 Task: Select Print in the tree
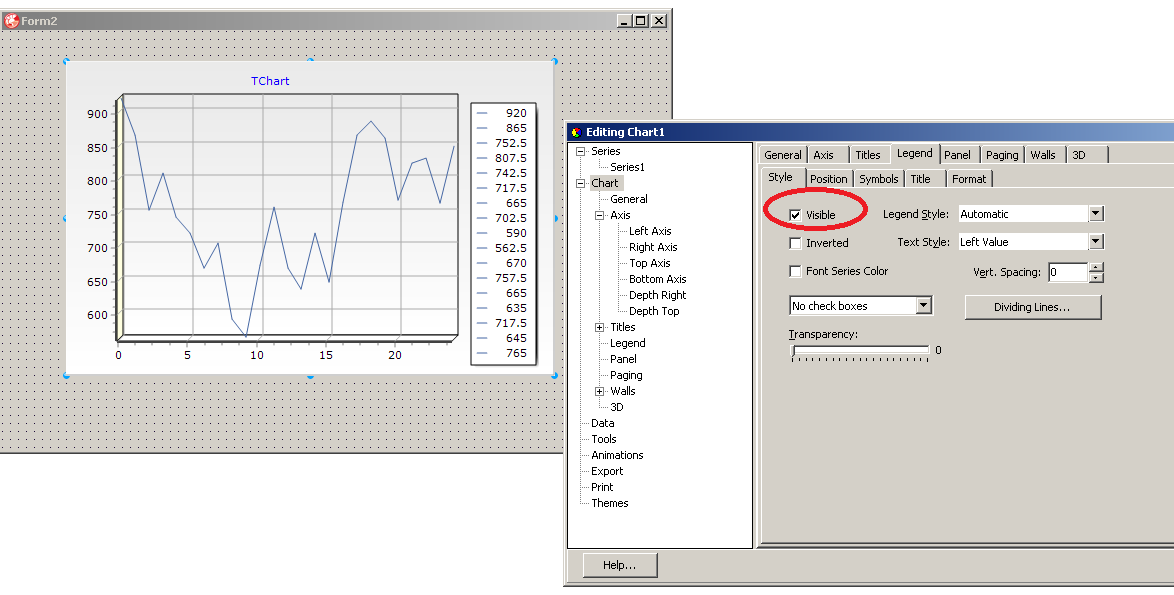pyautogui.click(x=602, y=487)
